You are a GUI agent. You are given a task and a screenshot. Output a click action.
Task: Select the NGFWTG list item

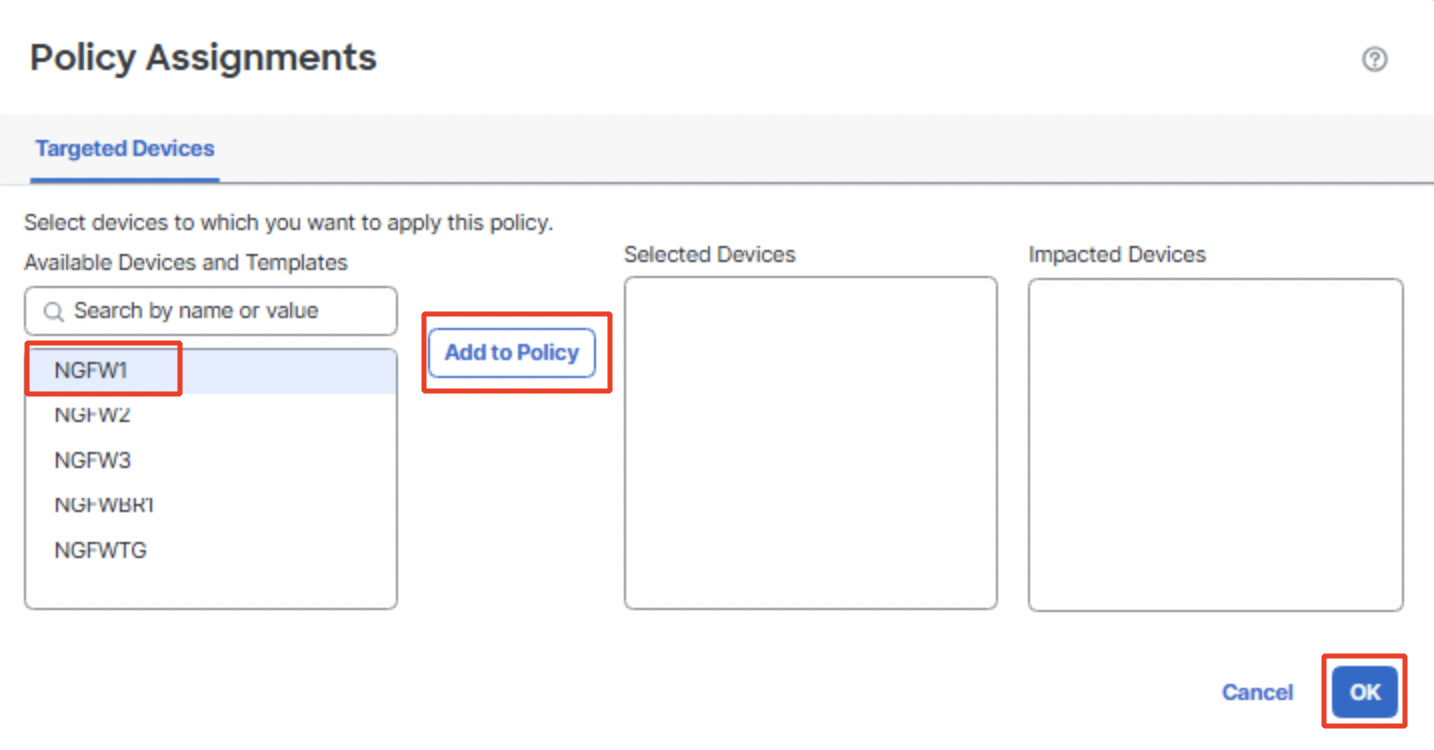(100, 550)
